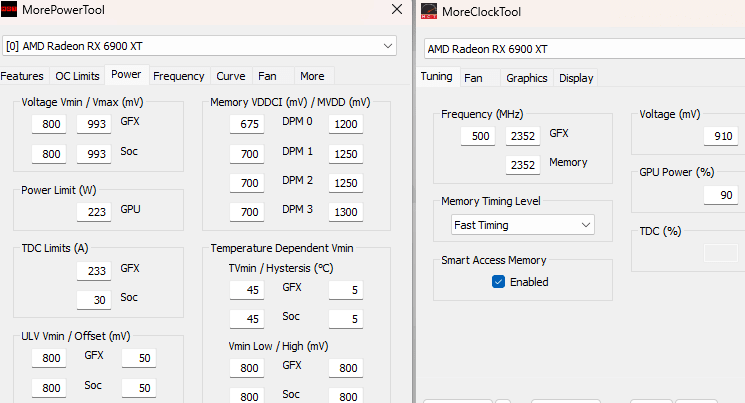Expand the Memory Timing Level dropdown
745x403 pixels.
523,225
